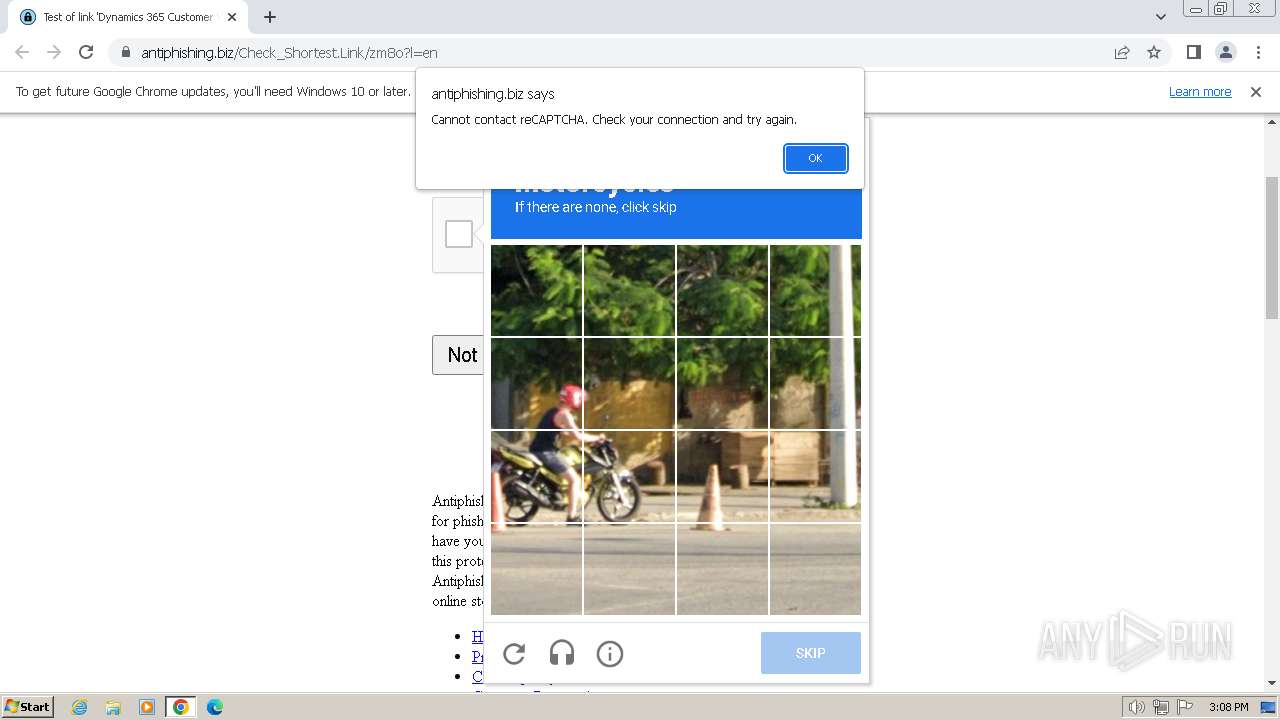Share this page icon

(x=1122, y=52)
